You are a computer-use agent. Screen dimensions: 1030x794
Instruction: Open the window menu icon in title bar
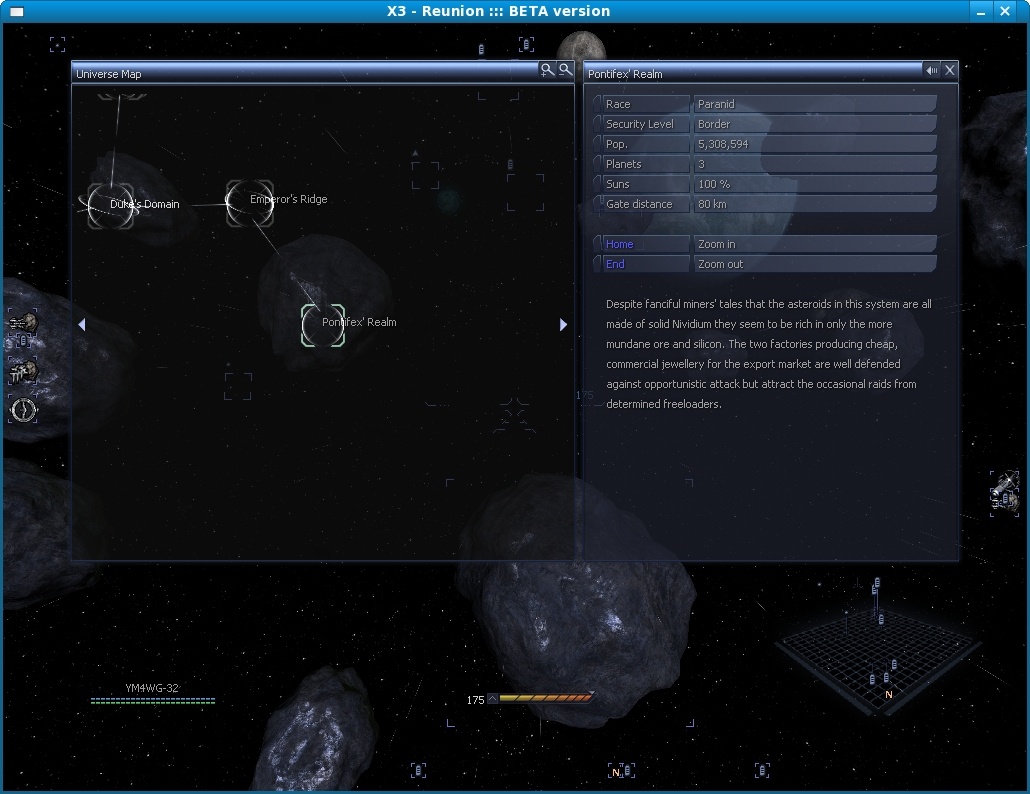17,11
